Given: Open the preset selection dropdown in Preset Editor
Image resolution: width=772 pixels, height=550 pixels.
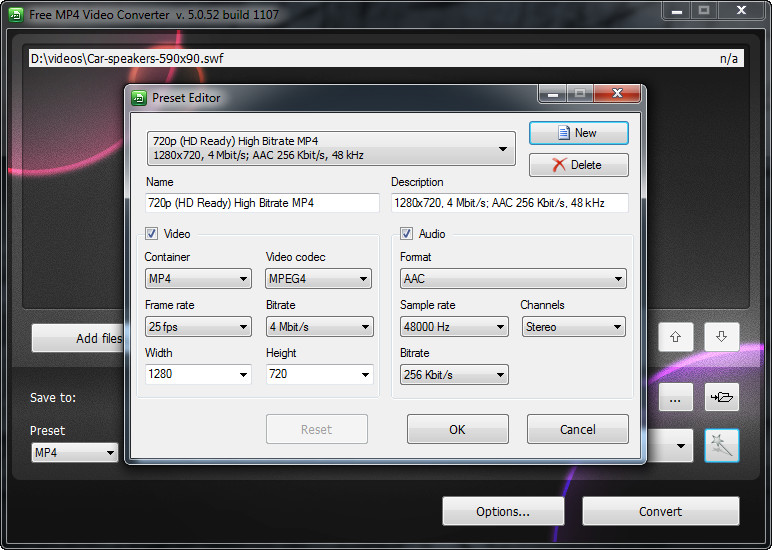Looking at the screenshot, I should click(x=331, y=148).
